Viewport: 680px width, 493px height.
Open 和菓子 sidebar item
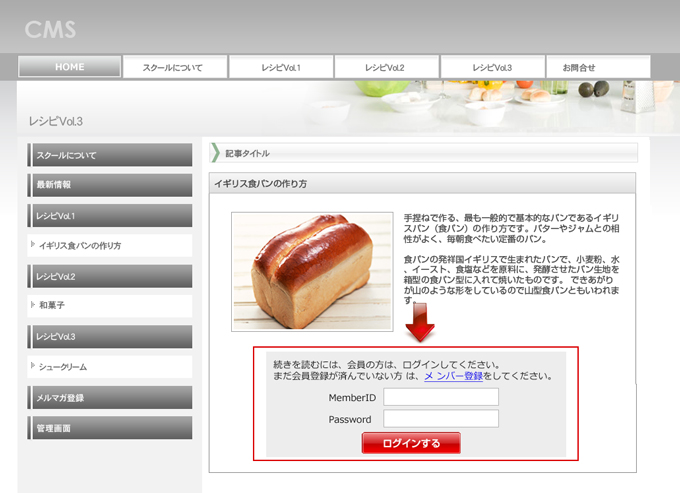110,306
